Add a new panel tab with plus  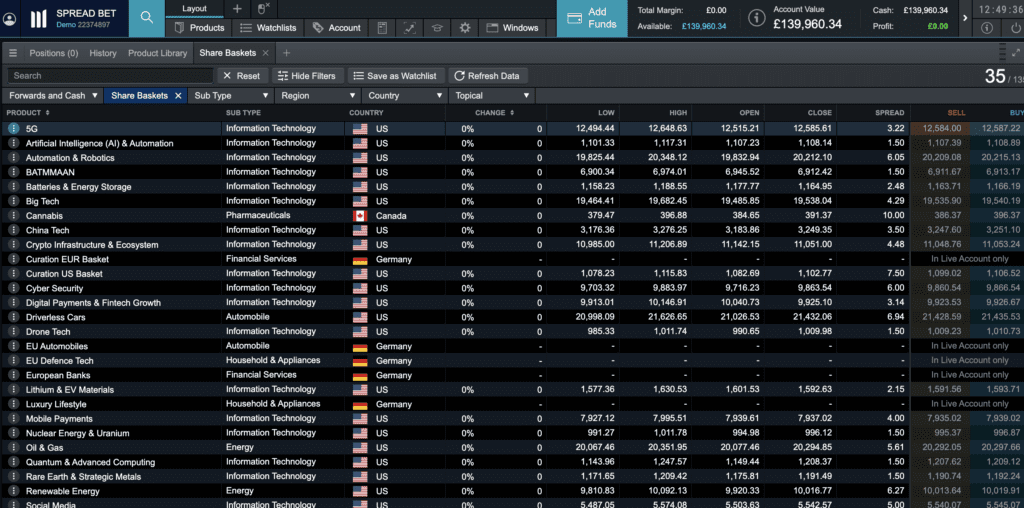pos(286,53)
